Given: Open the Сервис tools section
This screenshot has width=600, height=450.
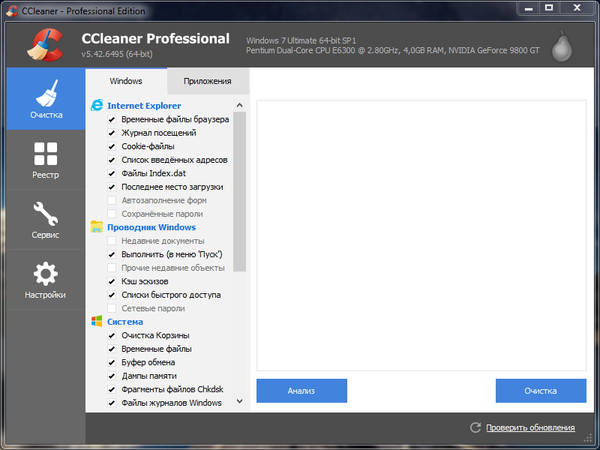Looking at the screenshot, I should pos(45,220).
